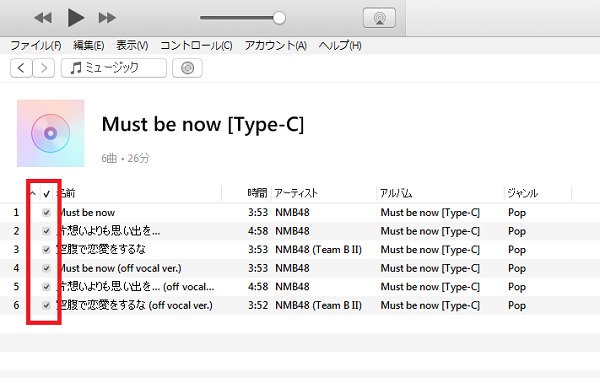Image resolution: width=600 pixels, height=378 pixels.
Task: Click track number 2 in the list
Action: coord(16,231)
